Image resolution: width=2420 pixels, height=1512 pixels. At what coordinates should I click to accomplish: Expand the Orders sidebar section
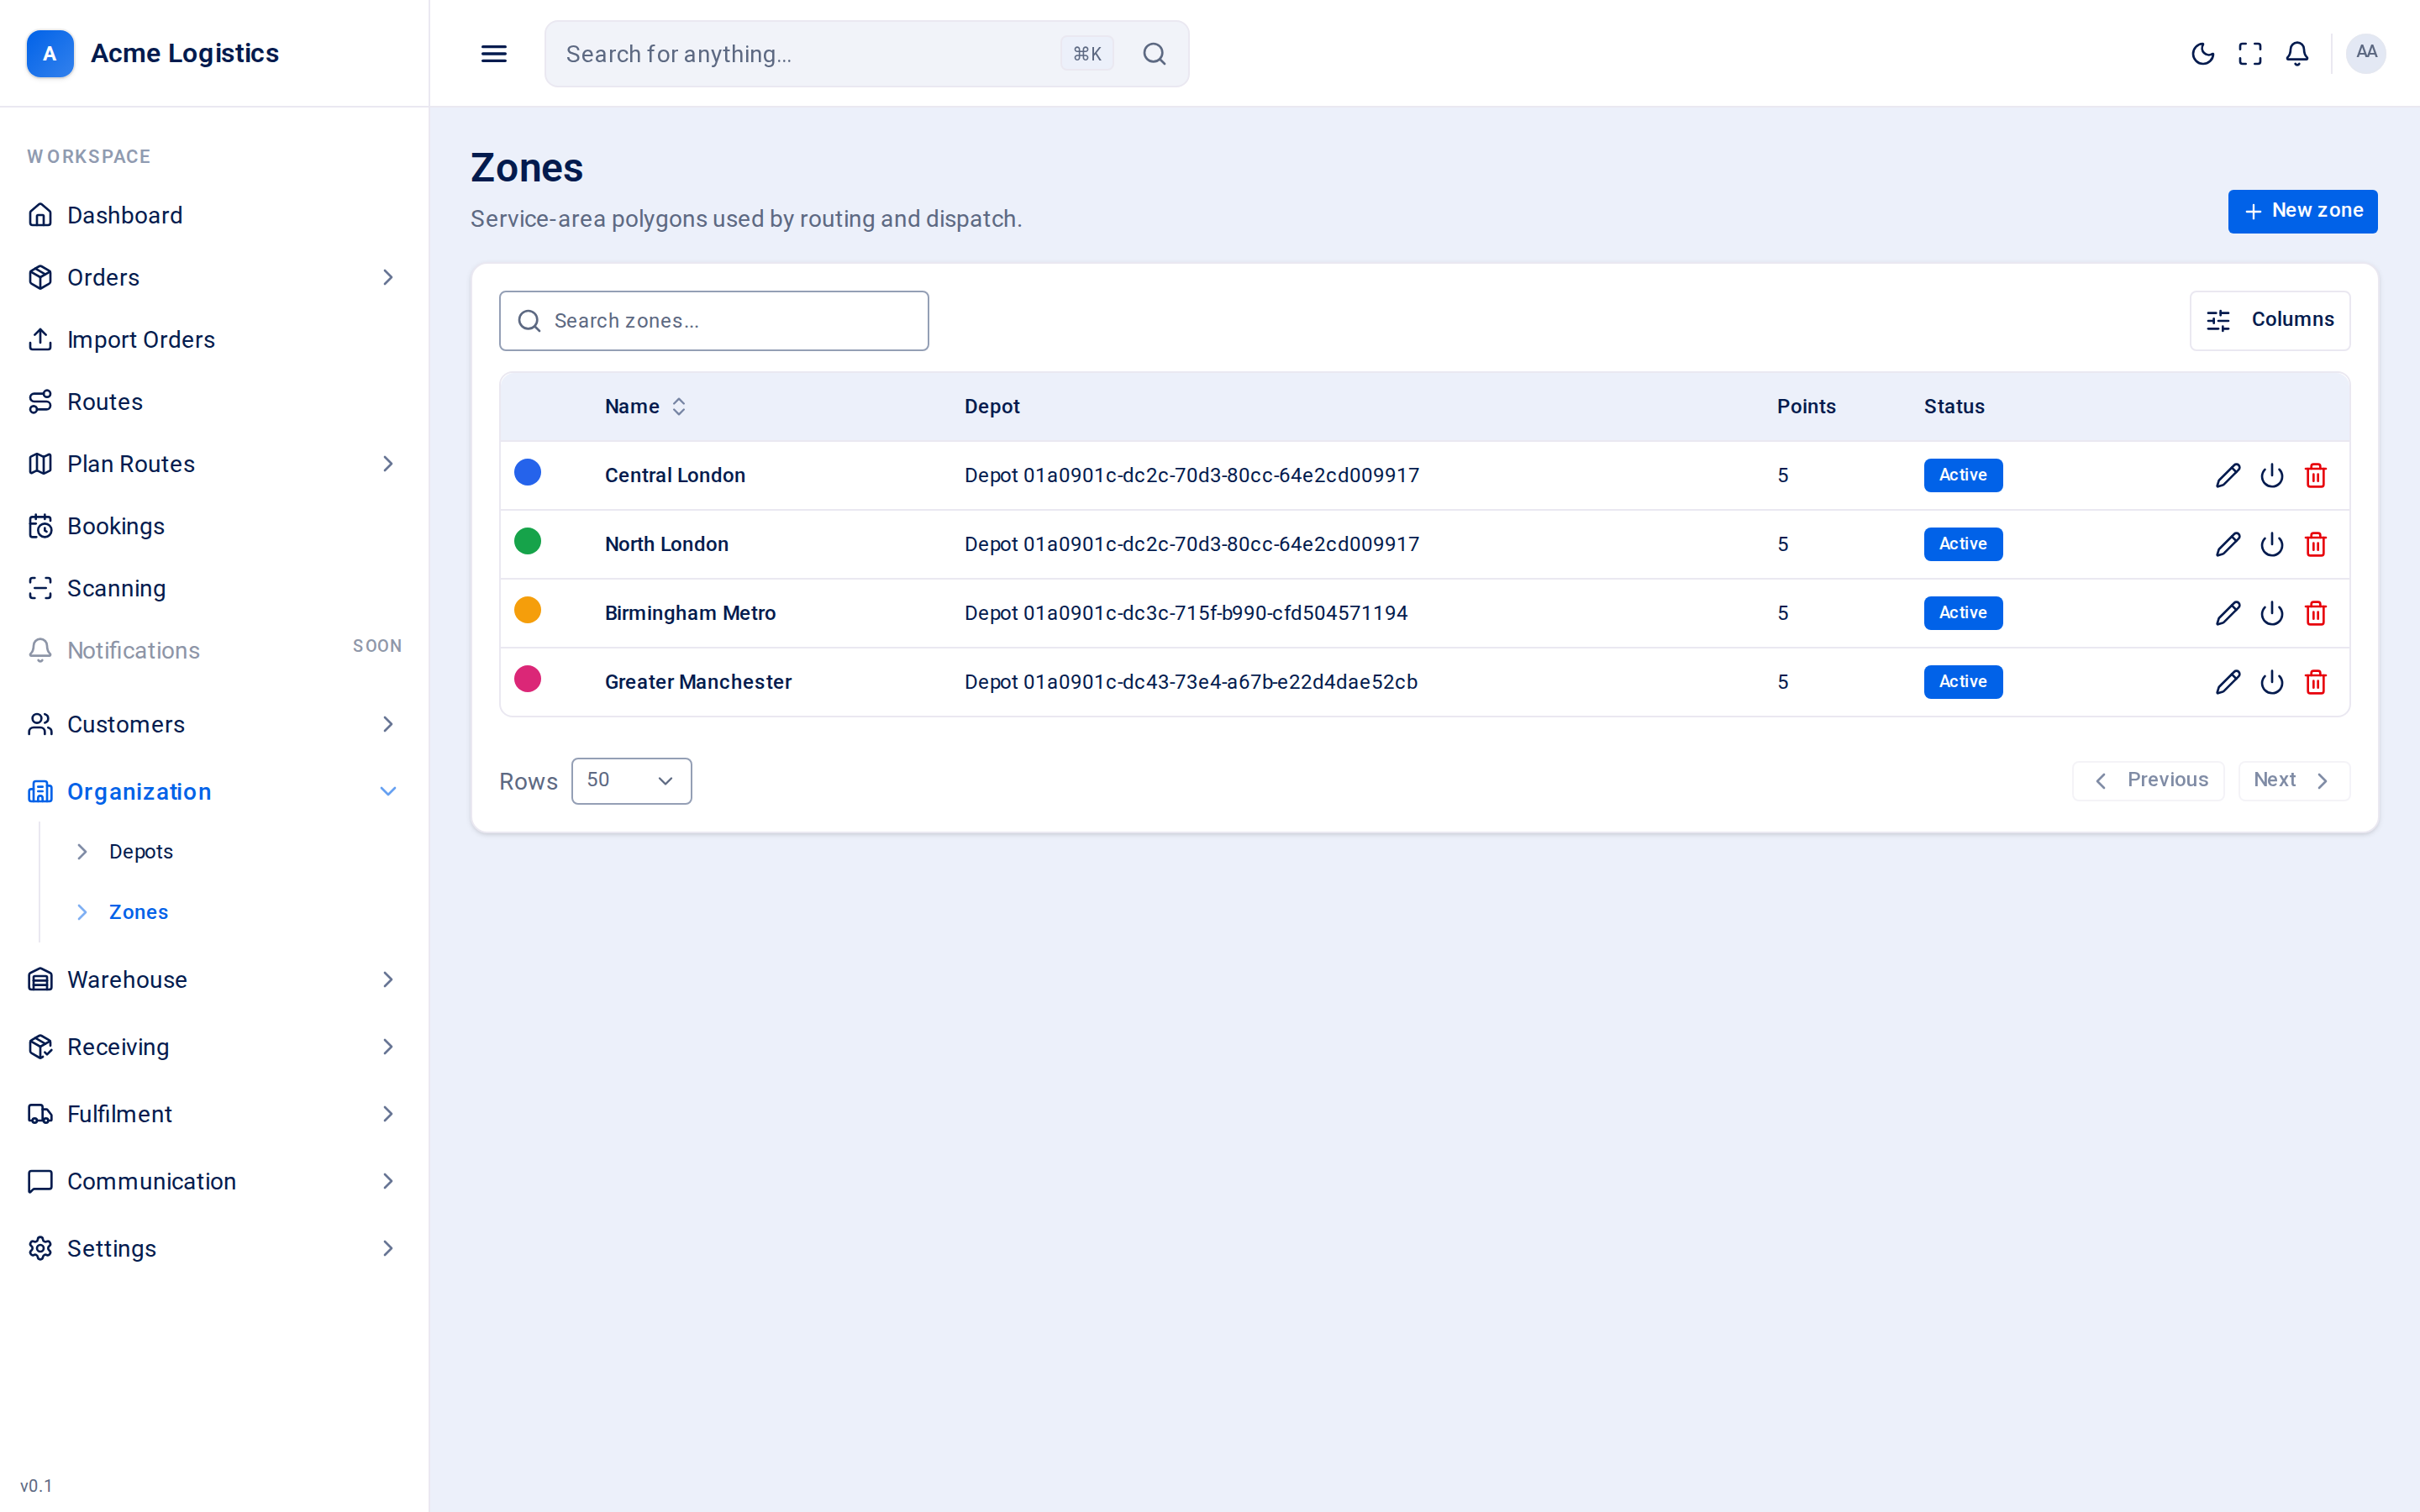click(x=214, y=277)
